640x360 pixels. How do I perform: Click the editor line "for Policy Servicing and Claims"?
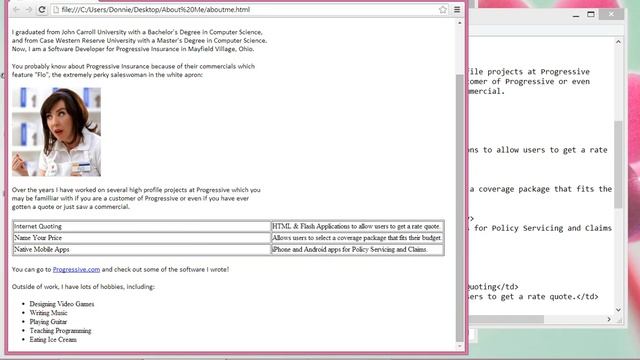tap(542, 228)
